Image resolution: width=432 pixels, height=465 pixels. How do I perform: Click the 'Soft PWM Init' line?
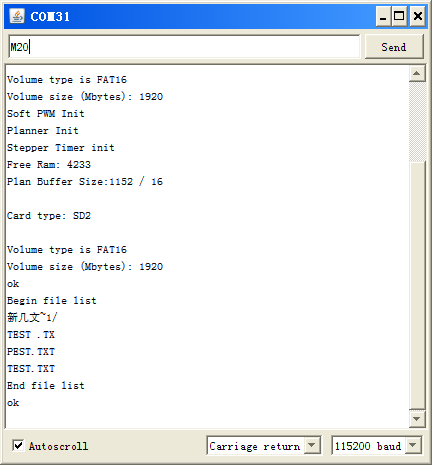coord(46,114)
